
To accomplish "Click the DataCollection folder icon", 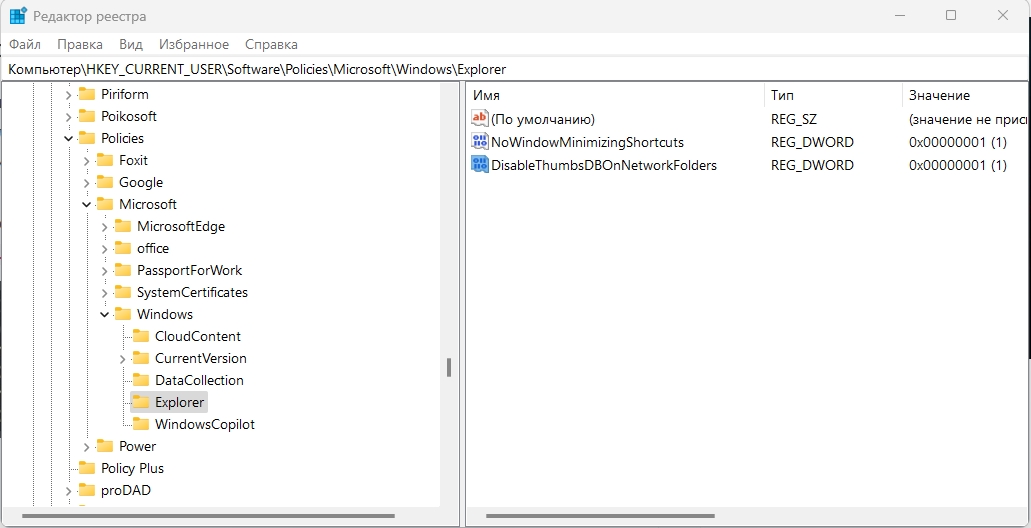I will 141,380.
